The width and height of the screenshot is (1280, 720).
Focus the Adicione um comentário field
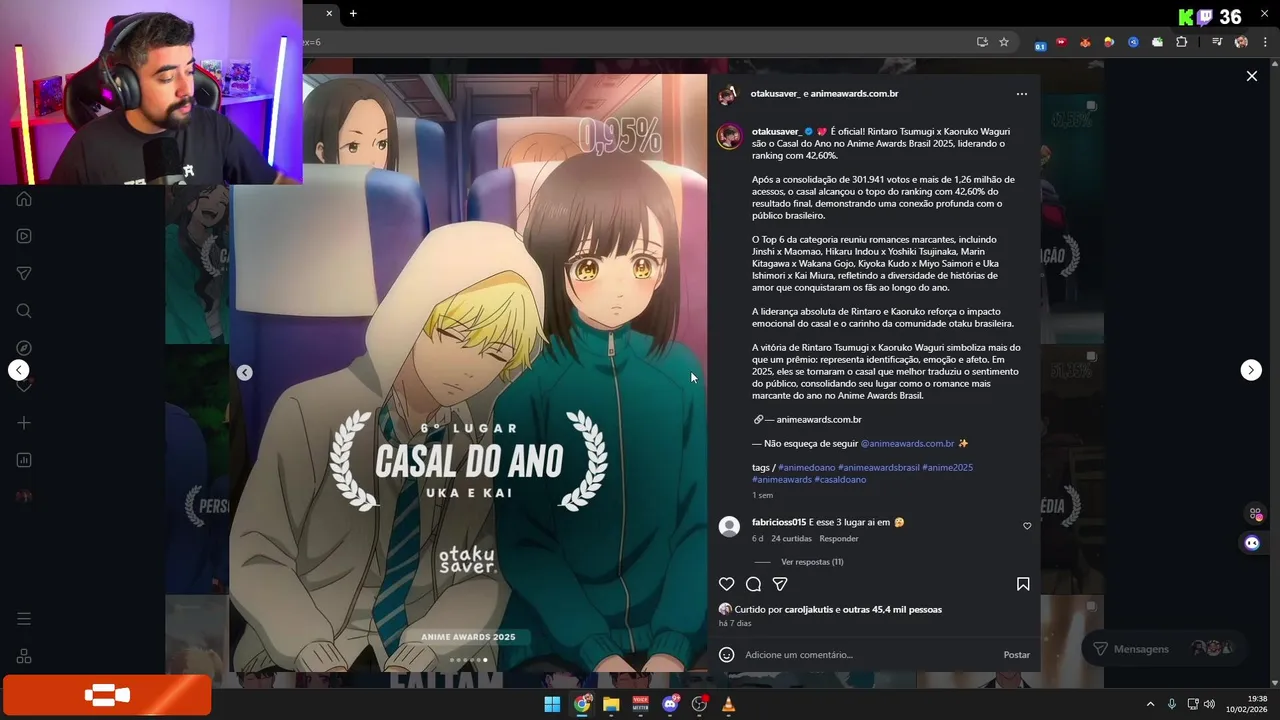click(x=868, y=655)
